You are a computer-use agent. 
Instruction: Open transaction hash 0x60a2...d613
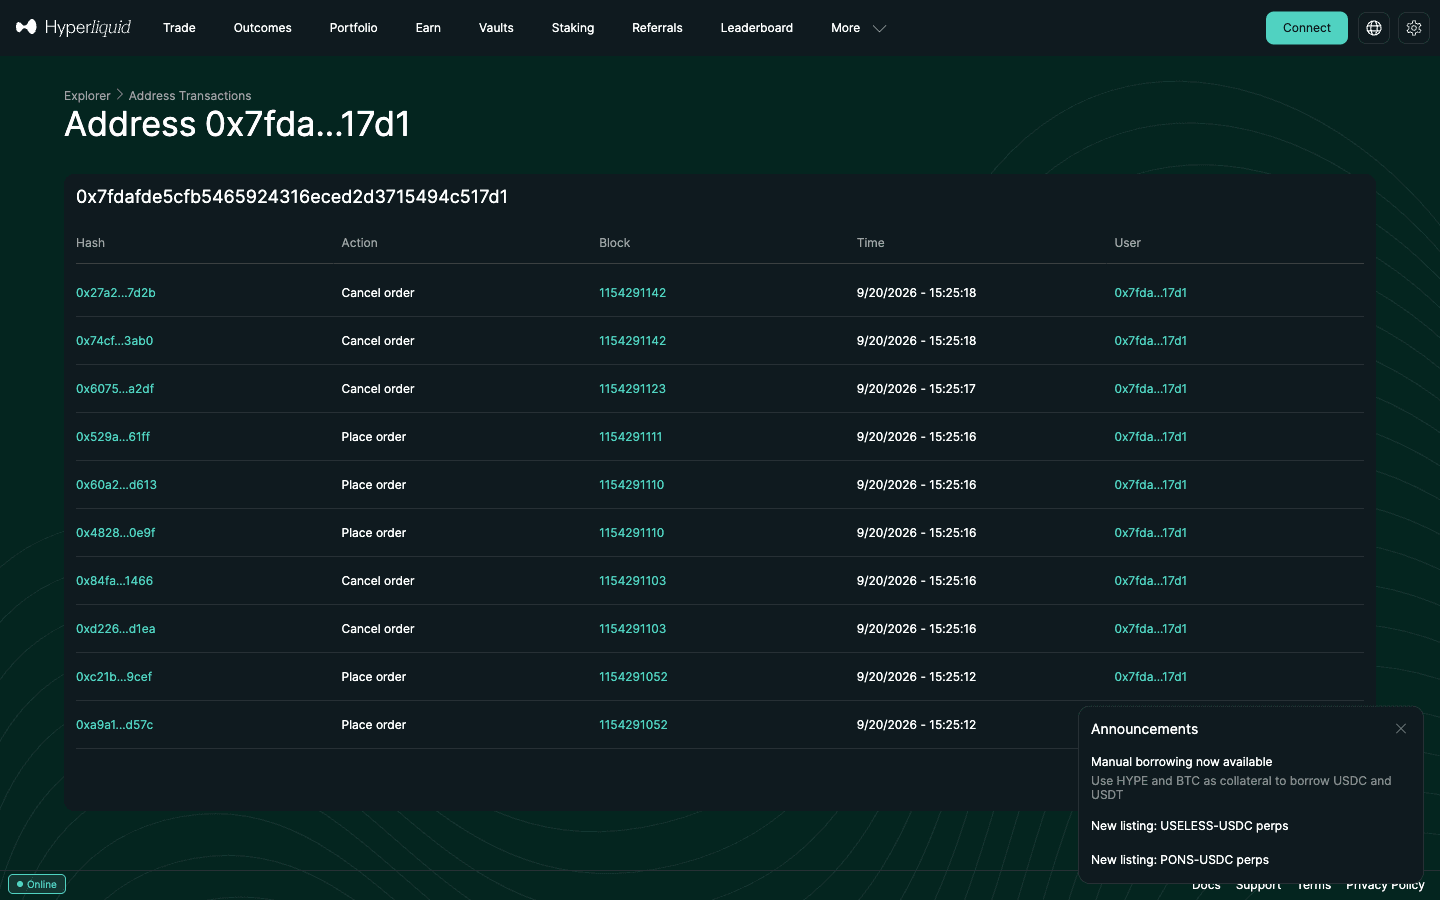[117, 485]
